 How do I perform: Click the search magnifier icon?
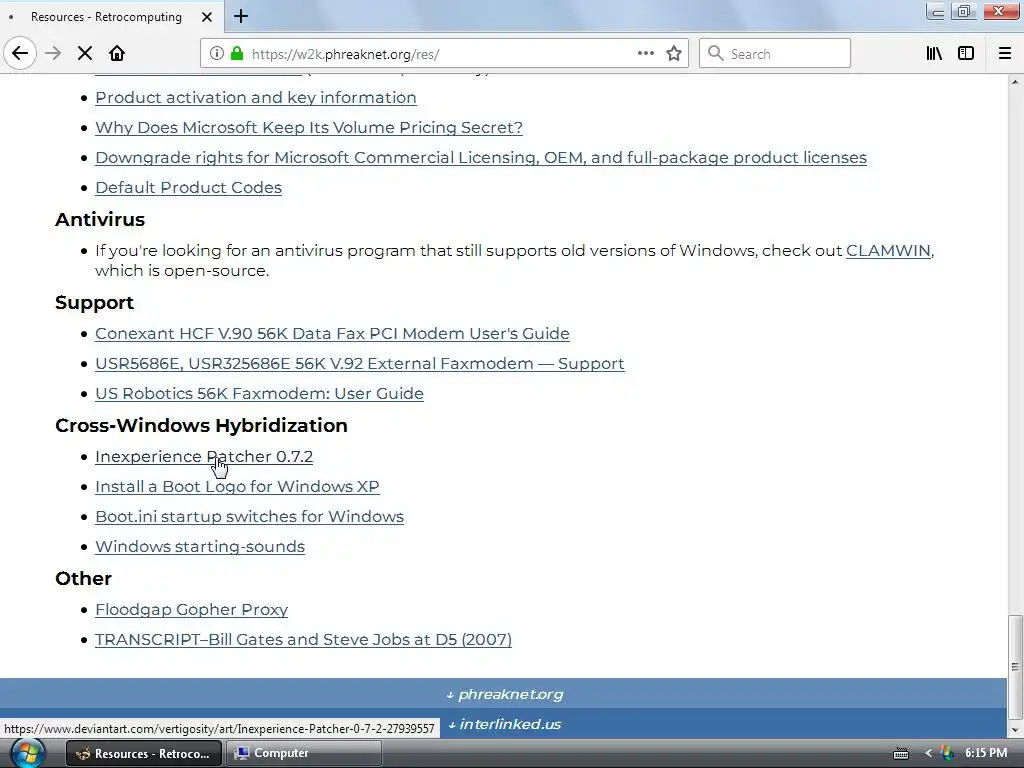click(x=716, y=54)
